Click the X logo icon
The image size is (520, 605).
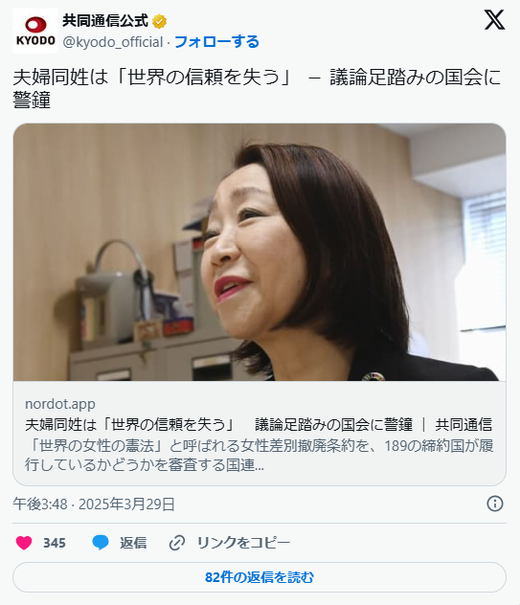click(494, 20)
